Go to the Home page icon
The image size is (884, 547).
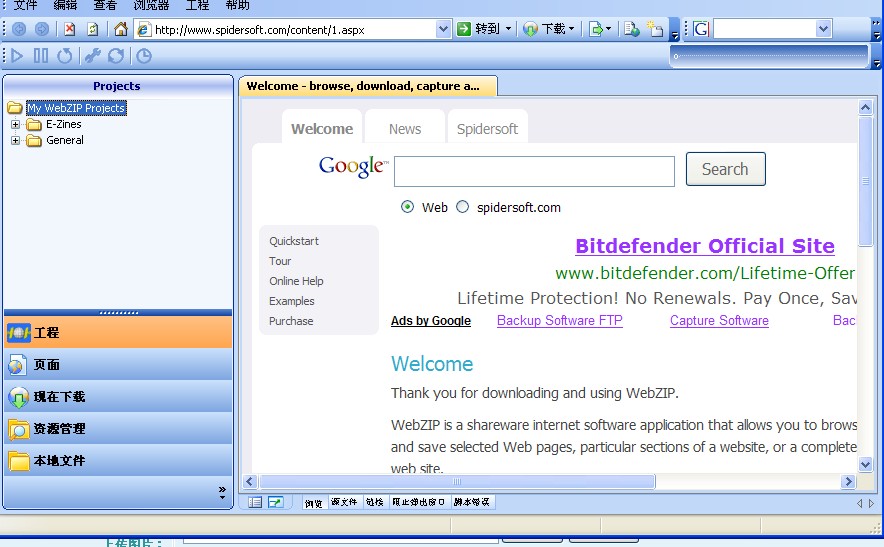pos(120,29)
